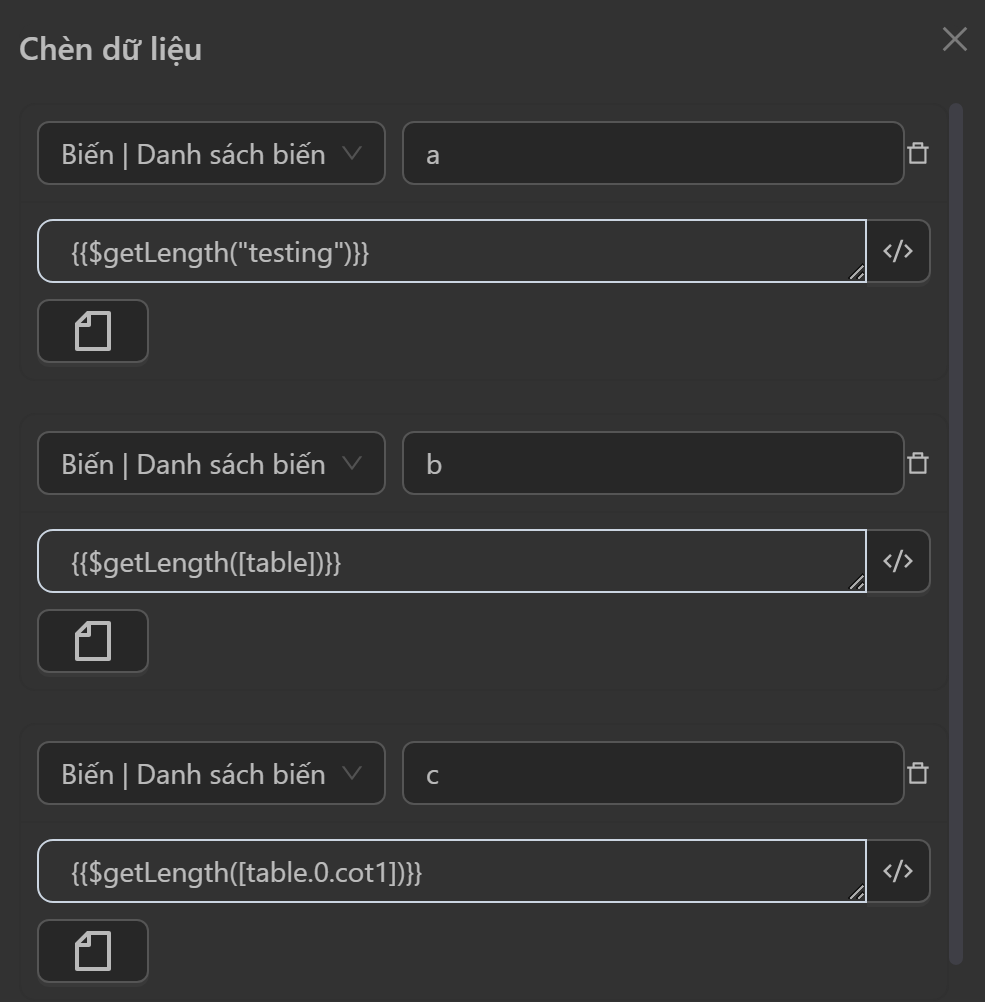This screenshot has height=1002, width=985.
Task: Expand third 'Biến | Danh sách biến' dropdown
Action: [211, 774]
